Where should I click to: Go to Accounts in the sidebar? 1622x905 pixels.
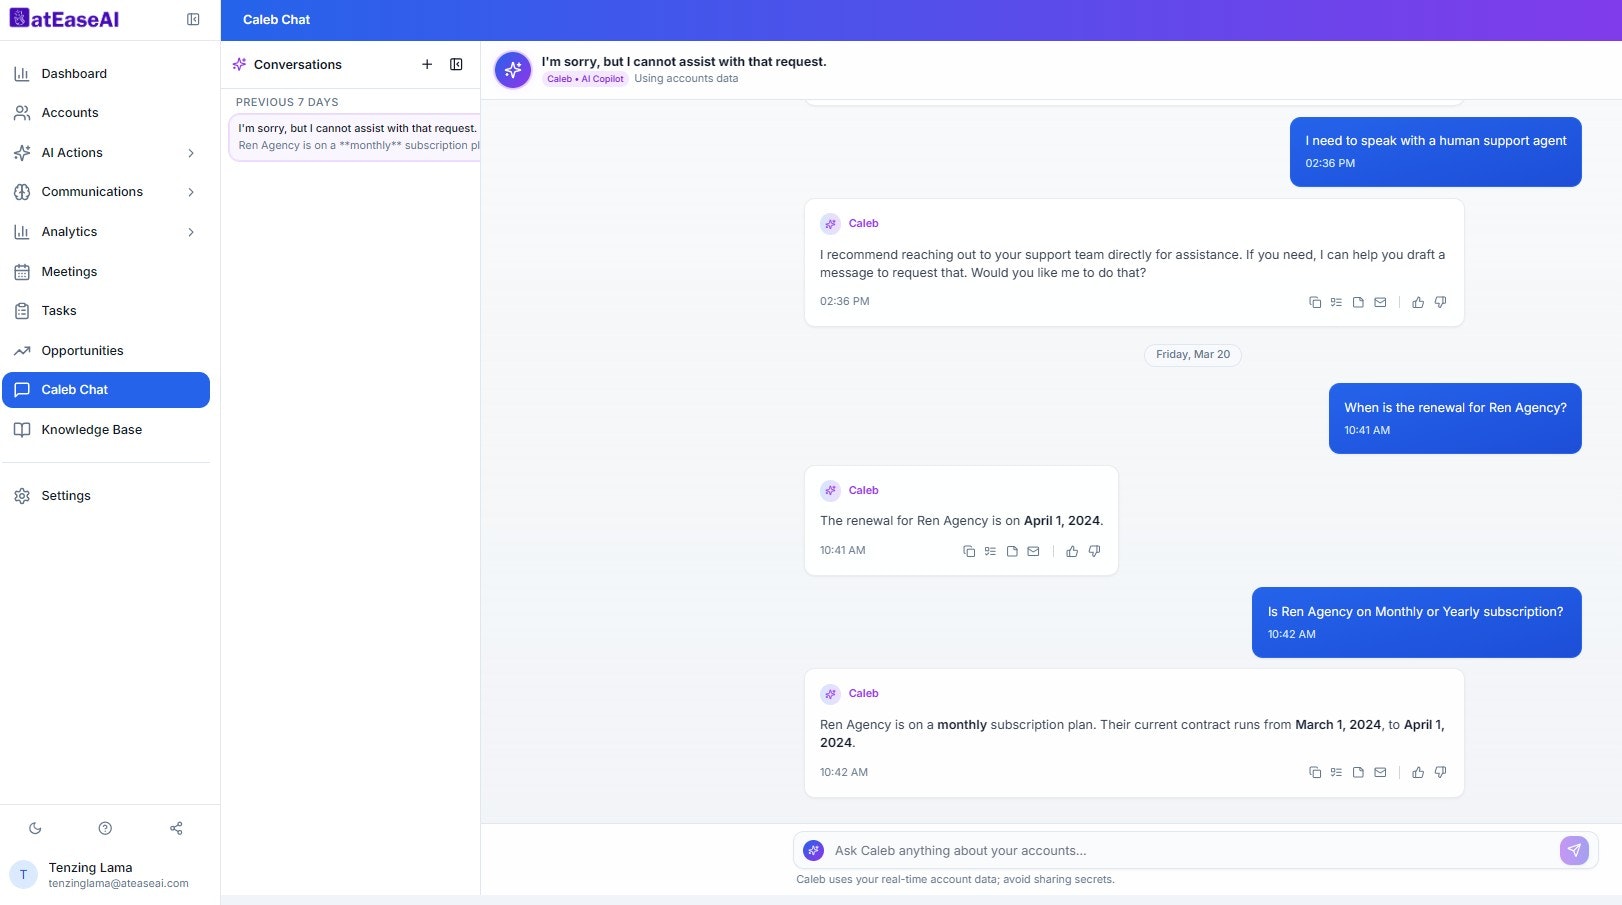(106, 113)
